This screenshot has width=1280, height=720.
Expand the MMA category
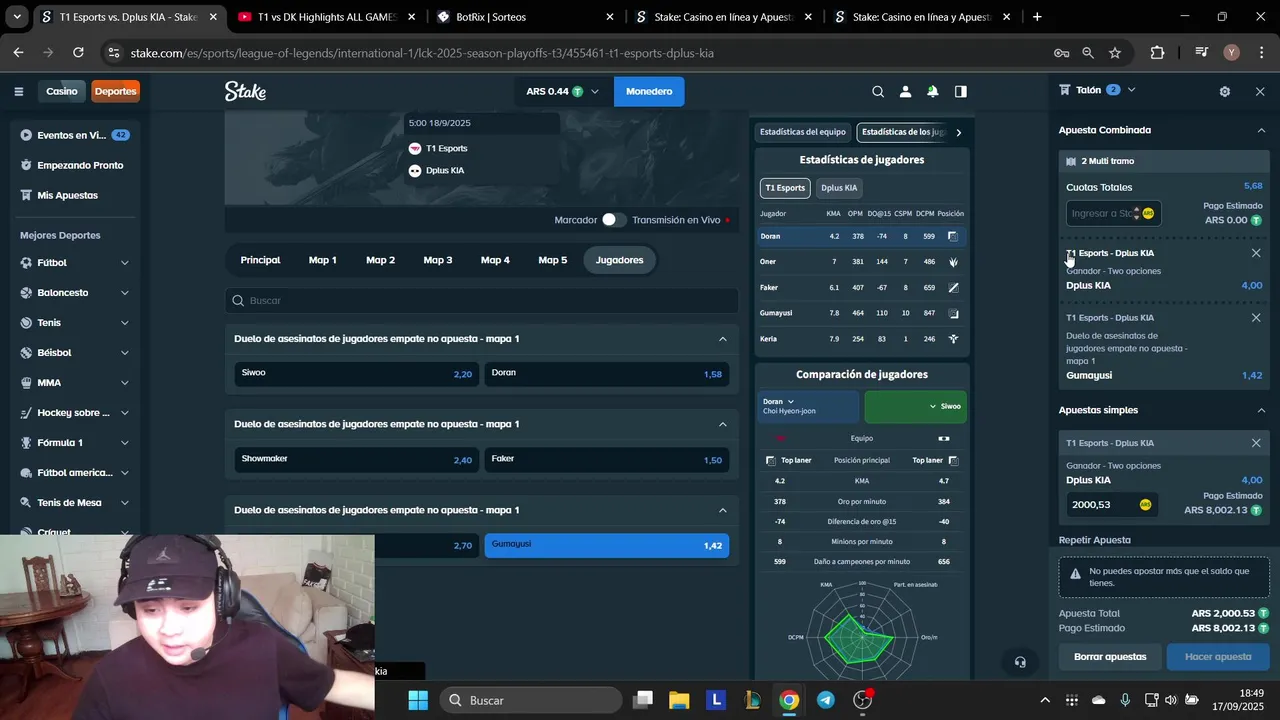[125, 383]
